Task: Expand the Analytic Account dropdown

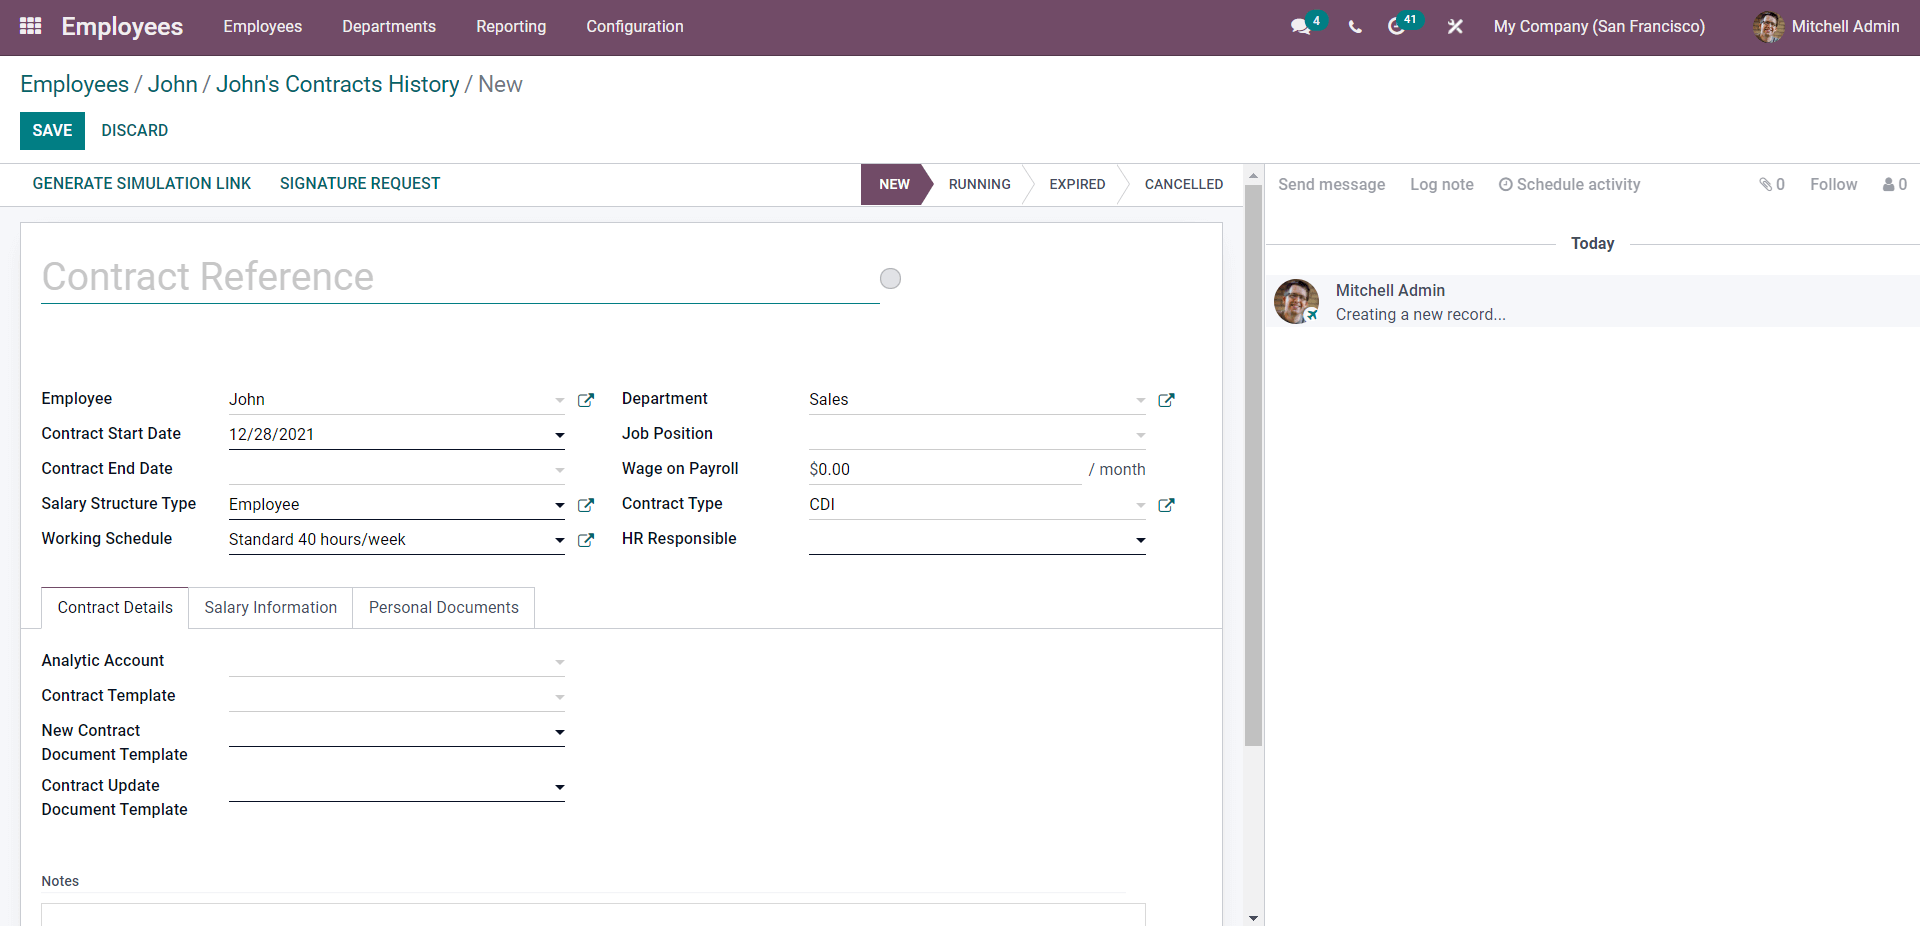Action: (560, 662)
